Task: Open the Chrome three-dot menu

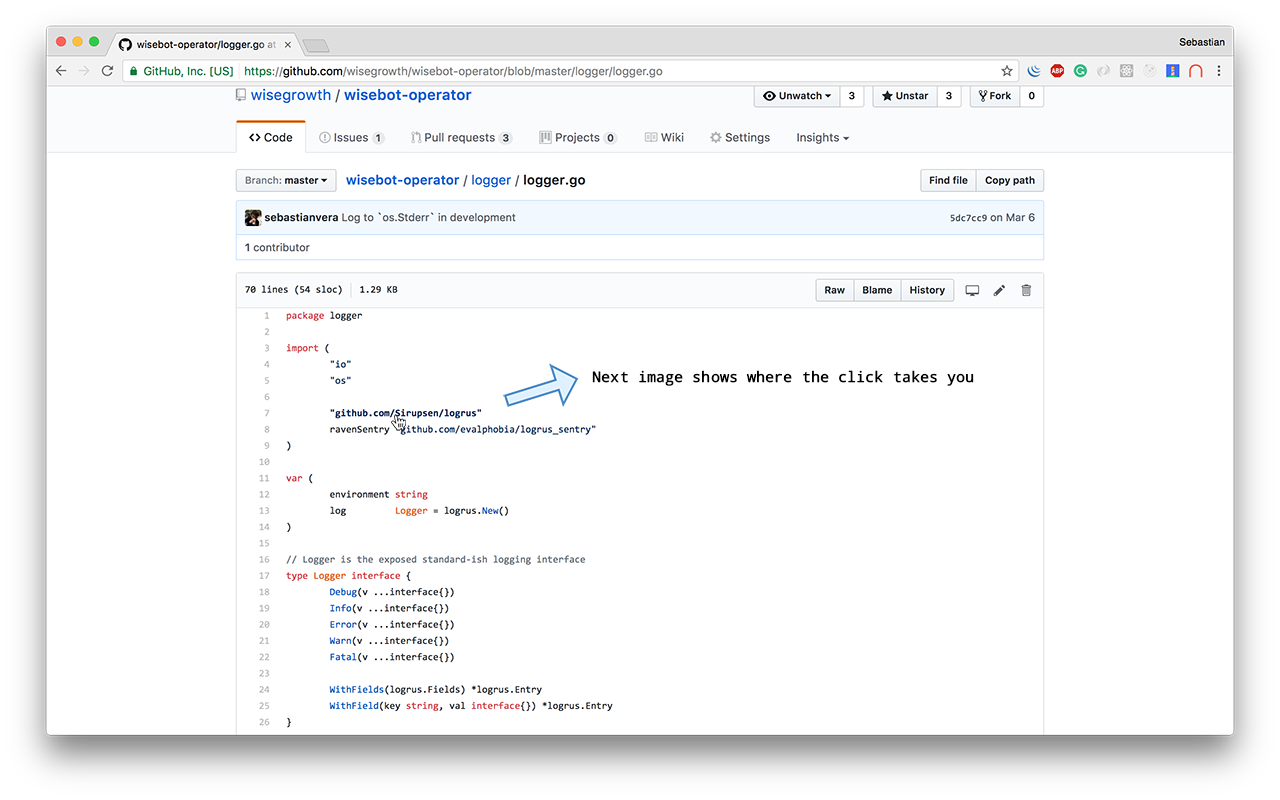Action: pos(1219,71)
